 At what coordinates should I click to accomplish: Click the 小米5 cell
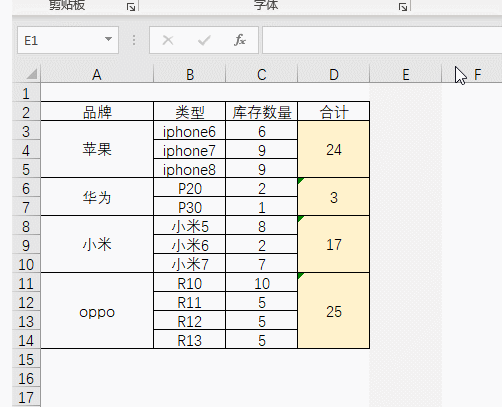(x=190, y=225)
